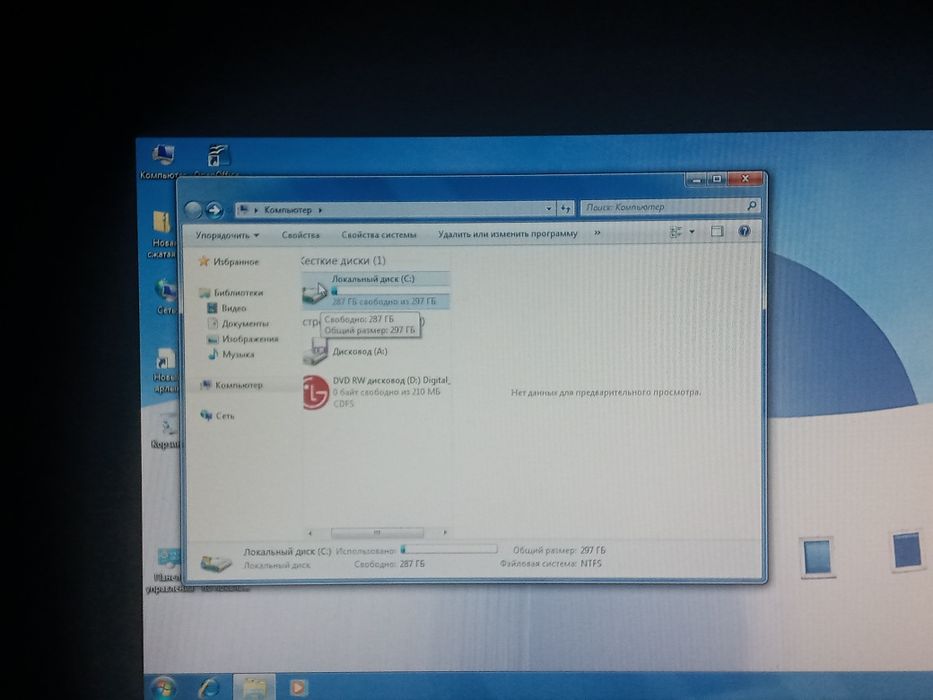The height and width of the screenshot is (700, 933).
Task: Refresh the Computer folder location
Action: (566, 208)
